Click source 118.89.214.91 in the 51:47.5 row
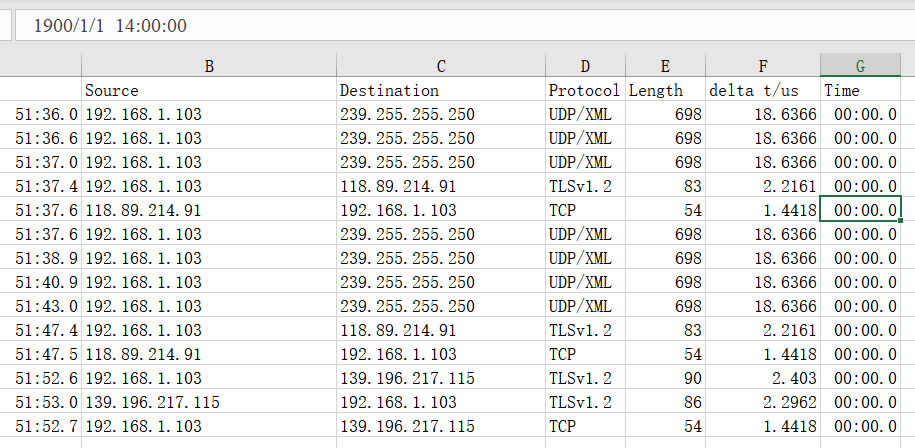Viewport: 915px width, 448px height. click(209, 354)
